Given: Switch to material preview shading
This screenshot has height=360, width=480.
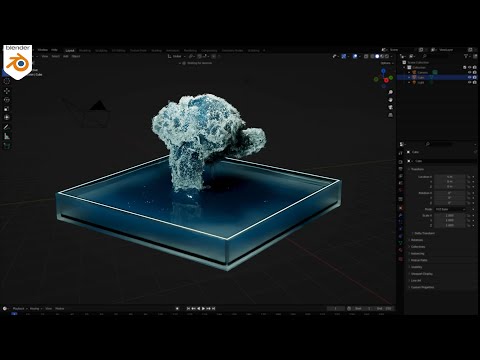Looking at the screenshot, I should [382, 56].
